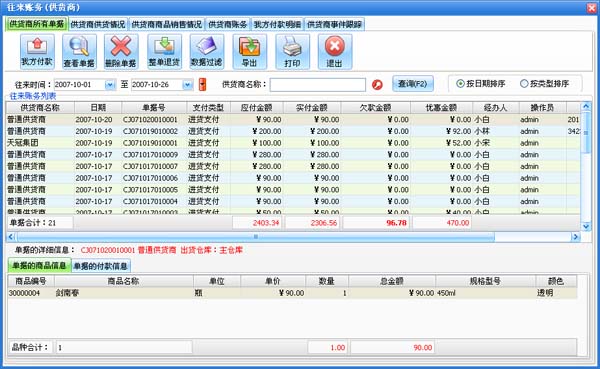Select 按日期排序 radio option
Screen dimensions: 600x369
[481, 83]
